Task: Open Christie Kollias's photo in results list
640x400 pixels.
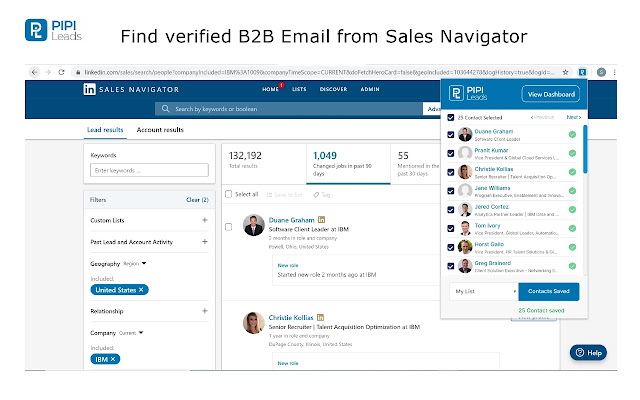Action: (253, 322)
